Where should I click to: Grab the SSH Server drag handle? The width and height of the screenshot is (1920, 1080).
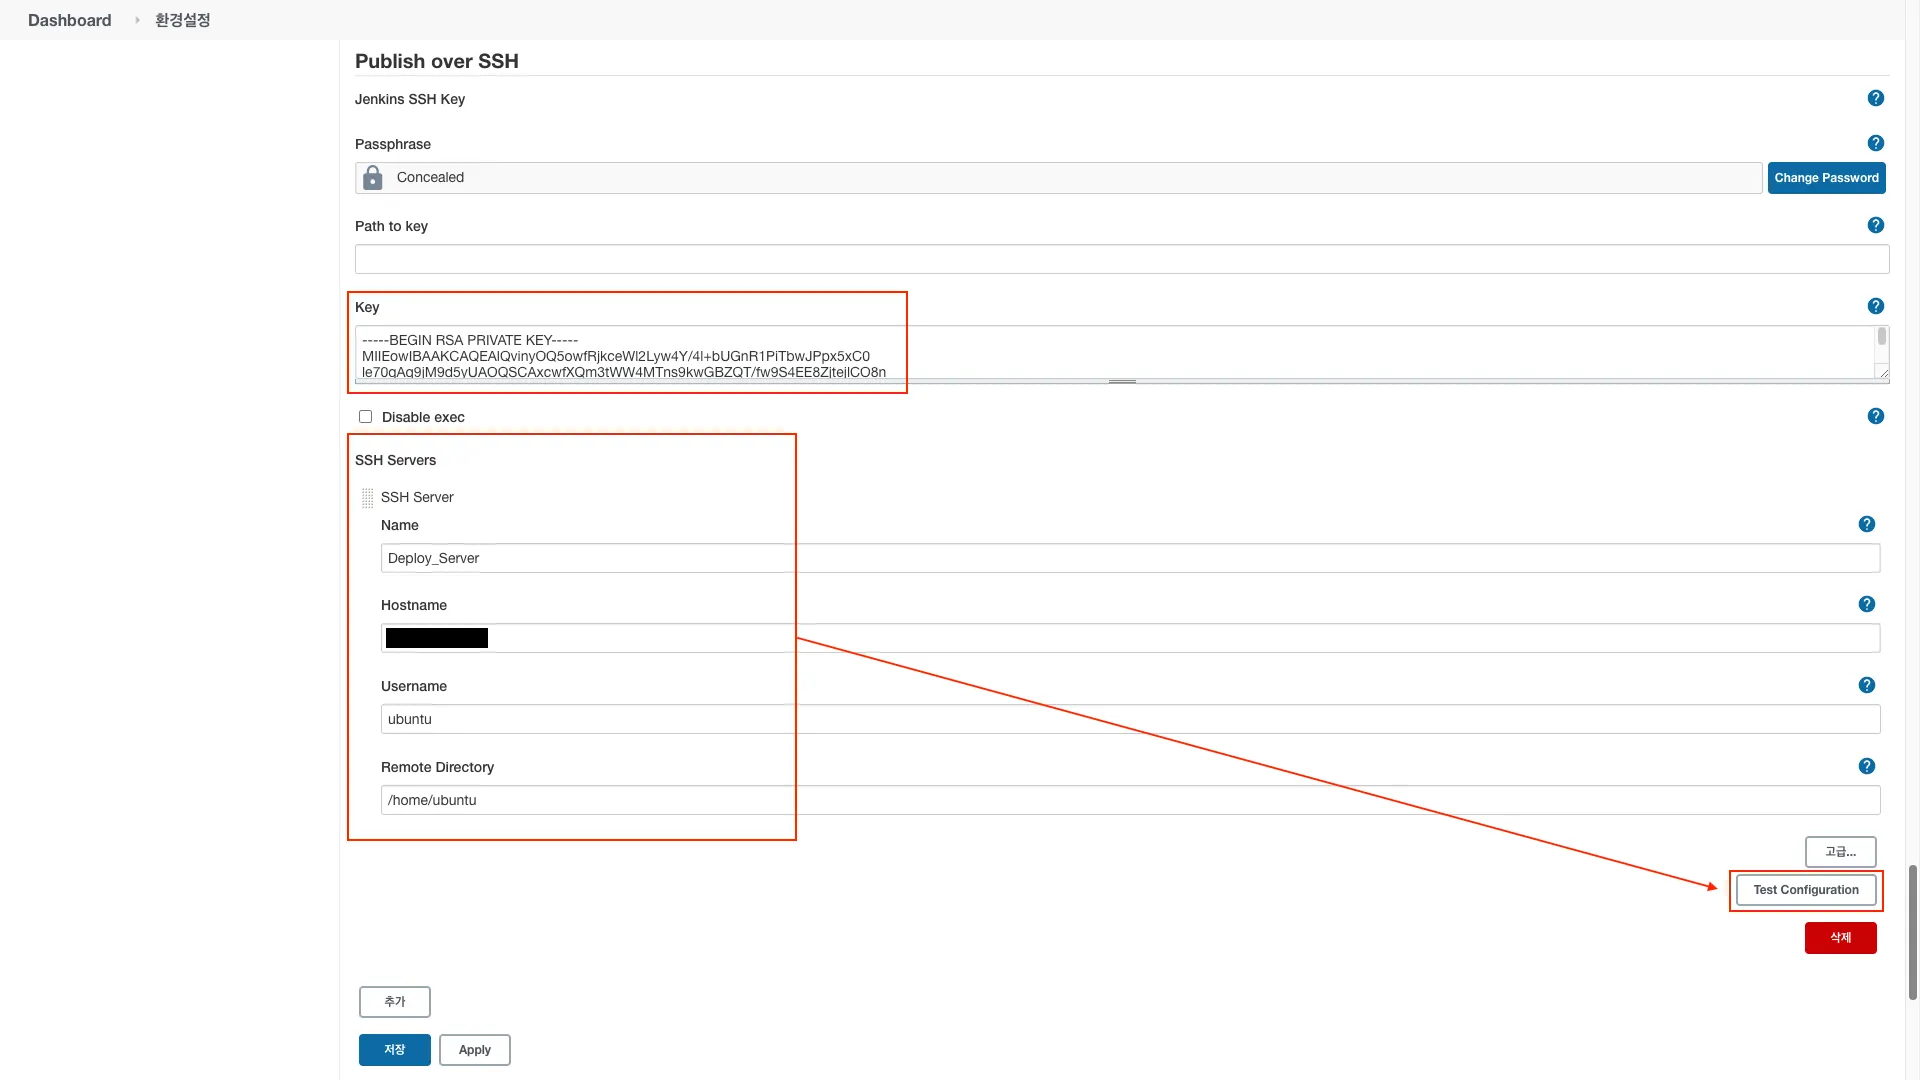[367, 498]
